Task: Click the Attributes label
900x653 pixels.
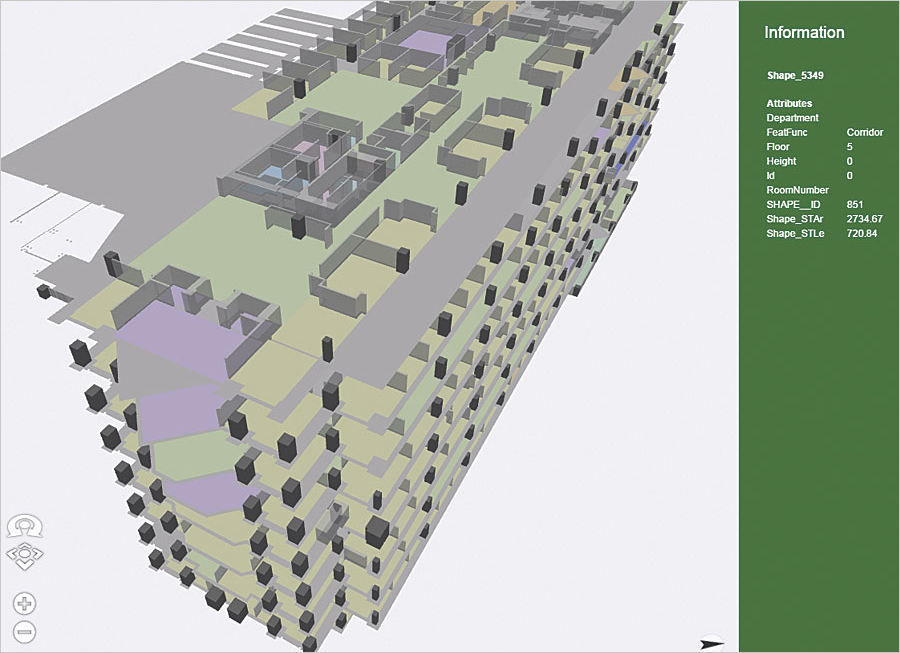Action: point(789,103)
